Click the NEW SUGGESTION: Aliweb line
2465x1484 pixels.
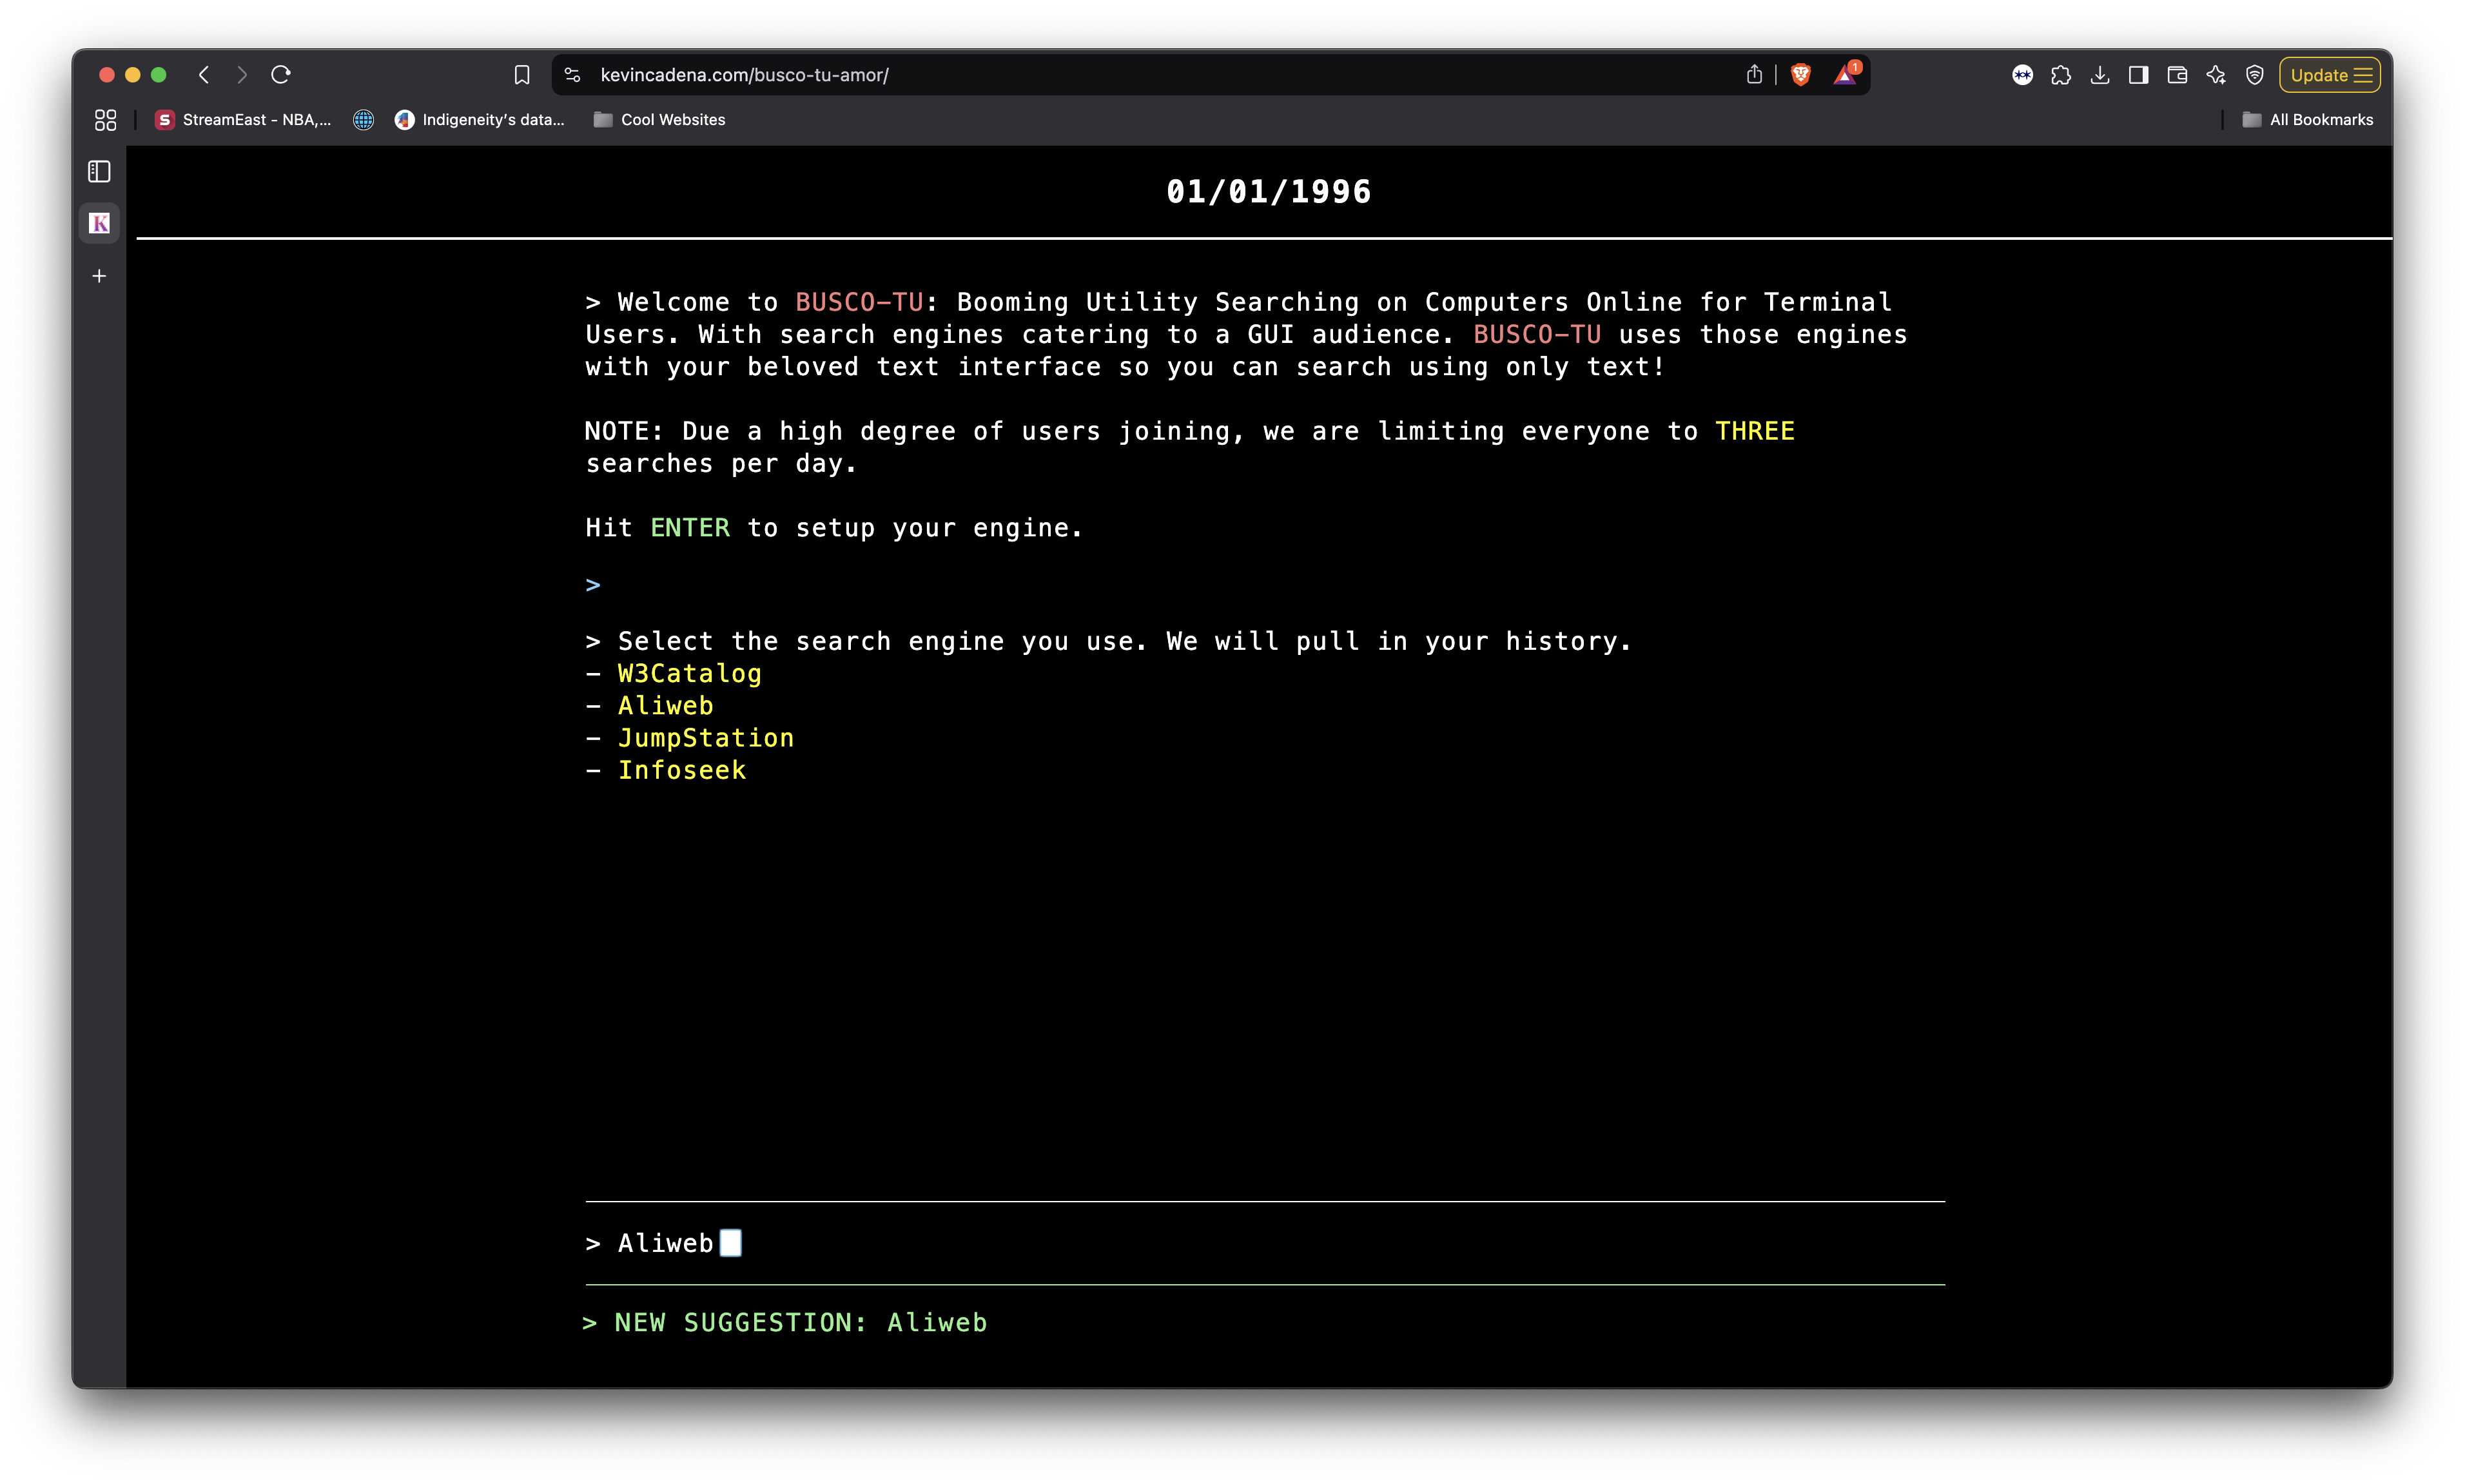coord(785,1323)
